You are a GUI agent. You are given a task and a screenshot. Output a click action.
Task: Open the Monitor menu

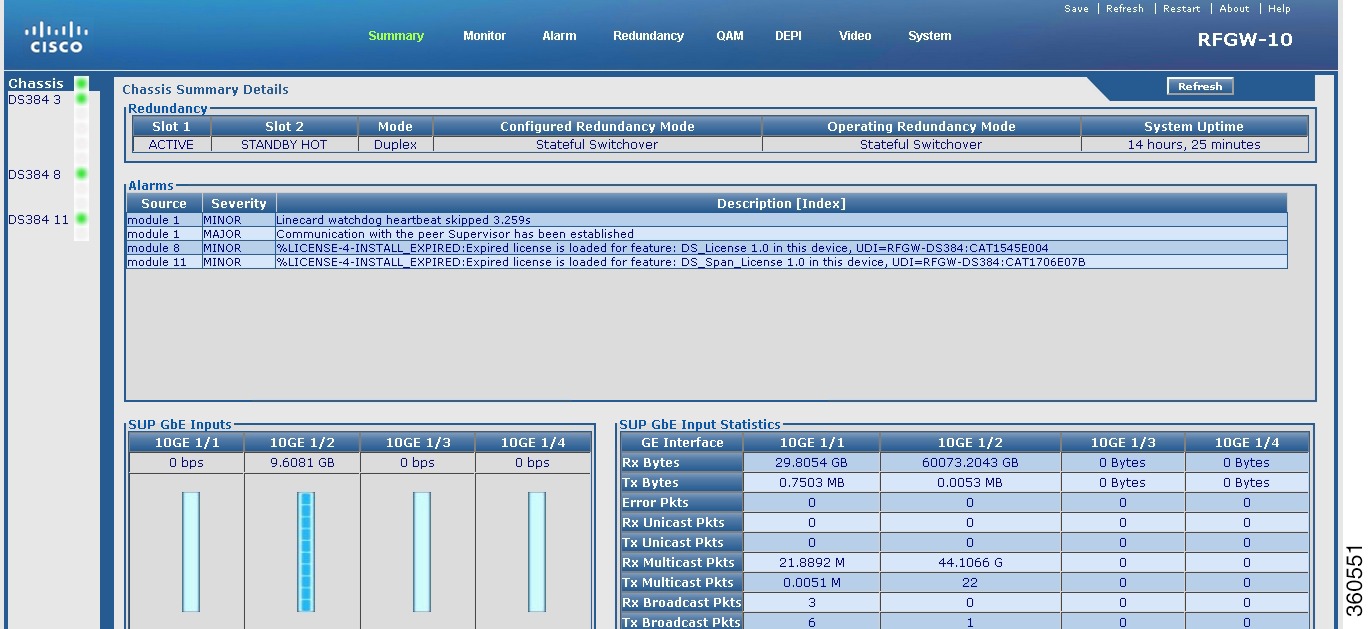[484, 36]
